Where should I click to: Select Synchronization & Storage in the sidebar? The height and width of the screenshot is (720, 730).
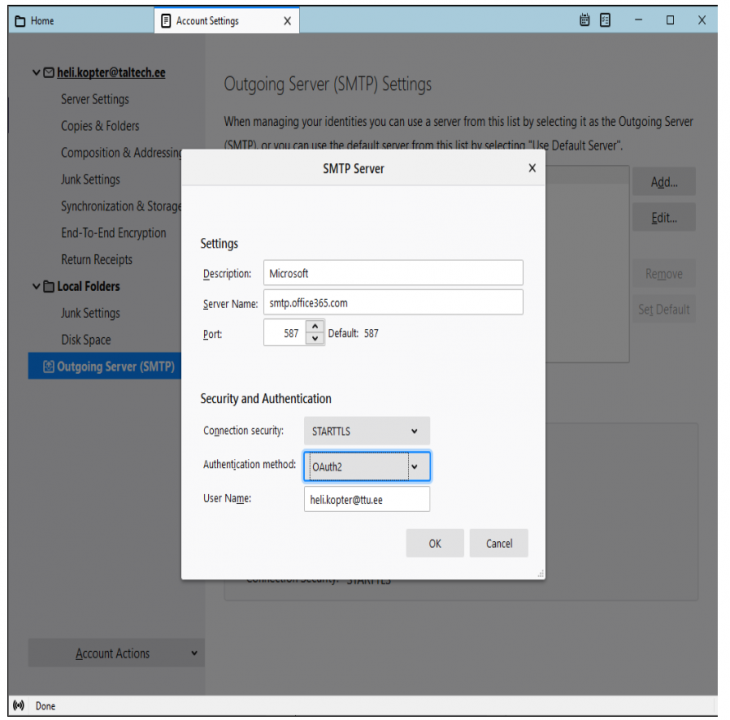coord(122,206)
